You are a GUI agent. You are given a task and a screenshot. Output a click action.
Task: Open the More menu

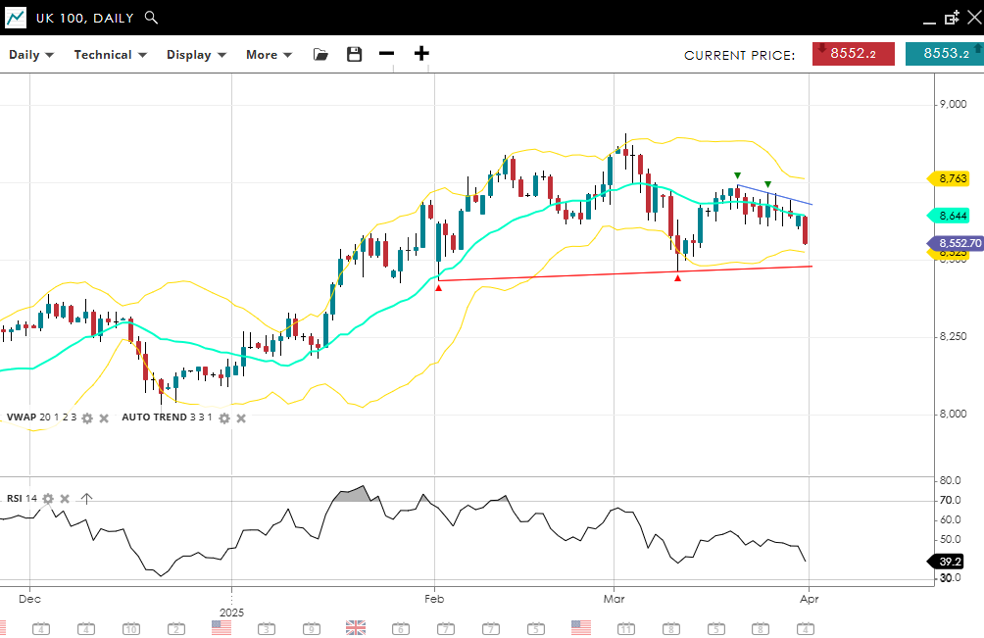pos(269,55)
